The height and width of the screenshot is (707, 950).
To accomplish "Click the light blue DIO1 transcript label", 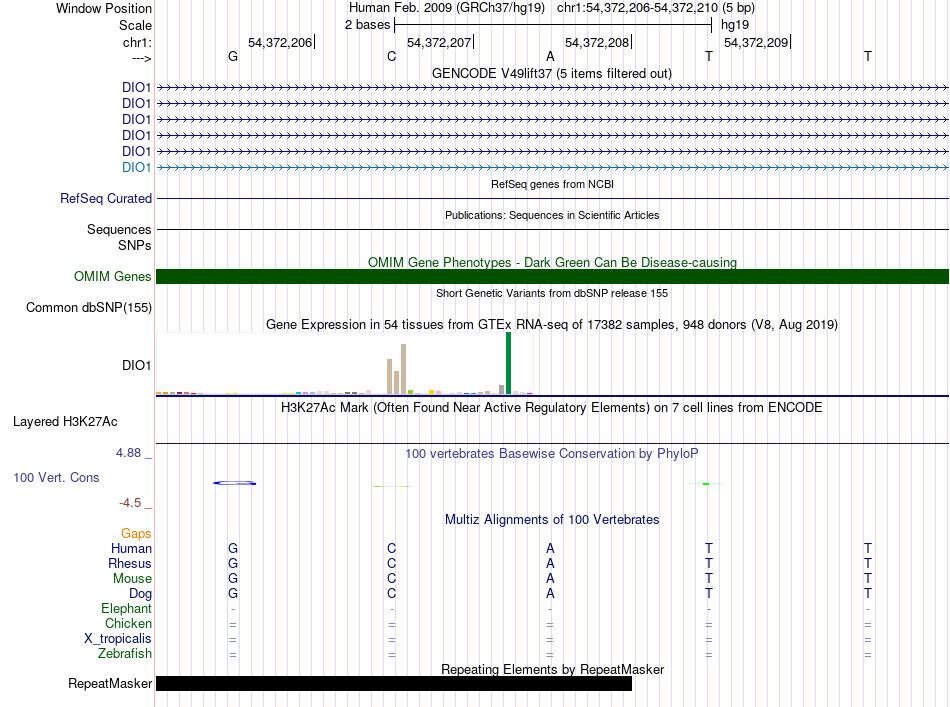I will click(136, 167).
